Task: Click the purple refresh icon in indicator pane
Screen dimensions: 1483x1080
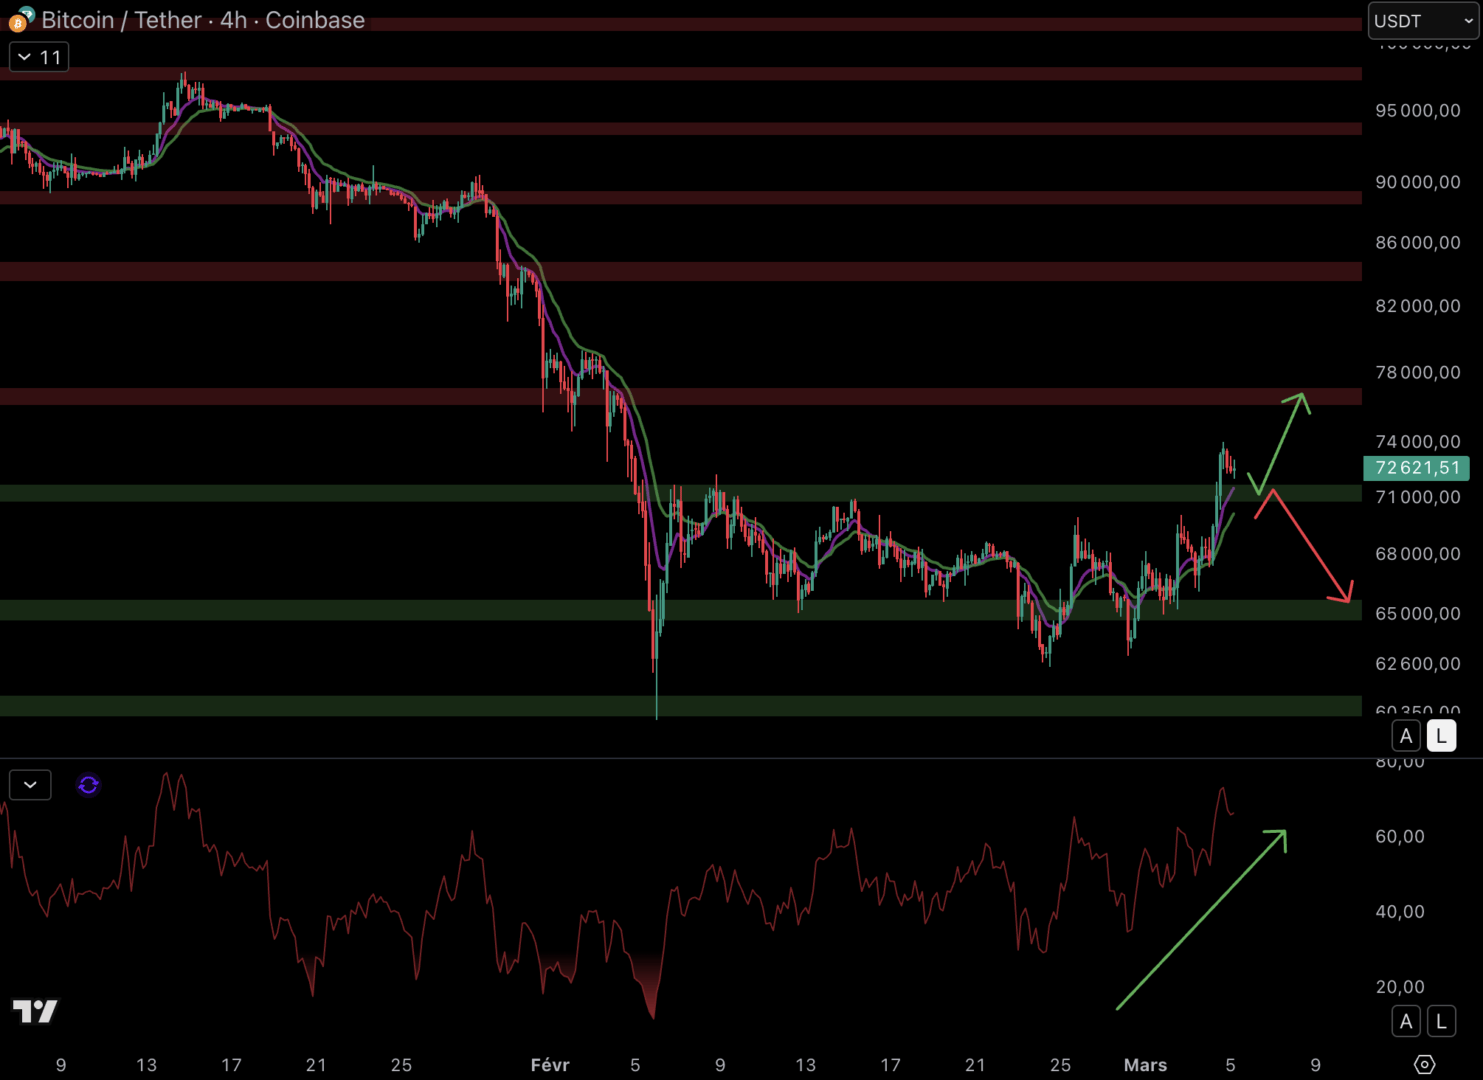Action: pos(88,785)
